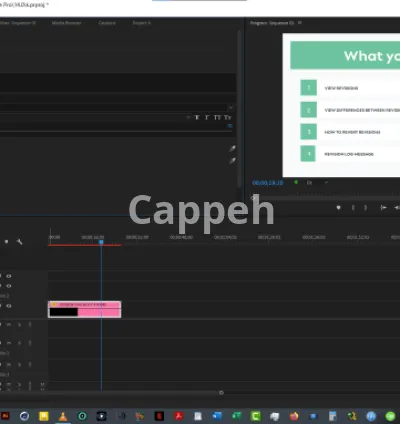Switch to the Project tab
Viewport: 400px width, 424px height.
pyautogui.click(x=142, y=23)
